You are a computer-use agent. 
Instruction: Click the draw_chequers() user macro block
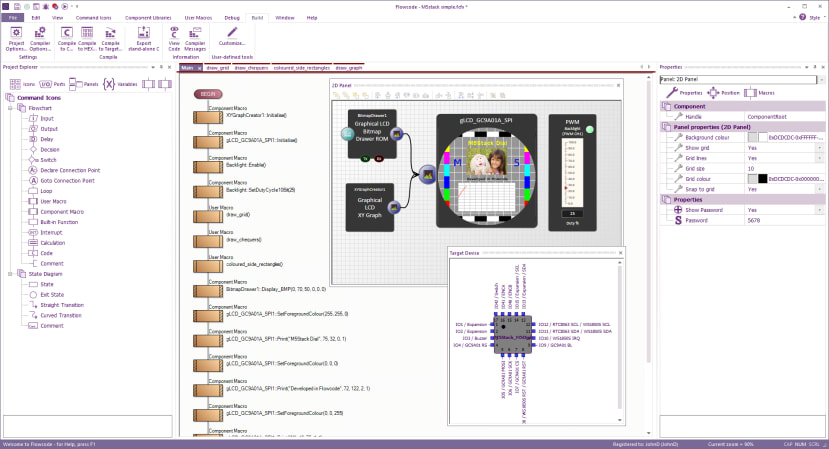click(x=208, y=242)
